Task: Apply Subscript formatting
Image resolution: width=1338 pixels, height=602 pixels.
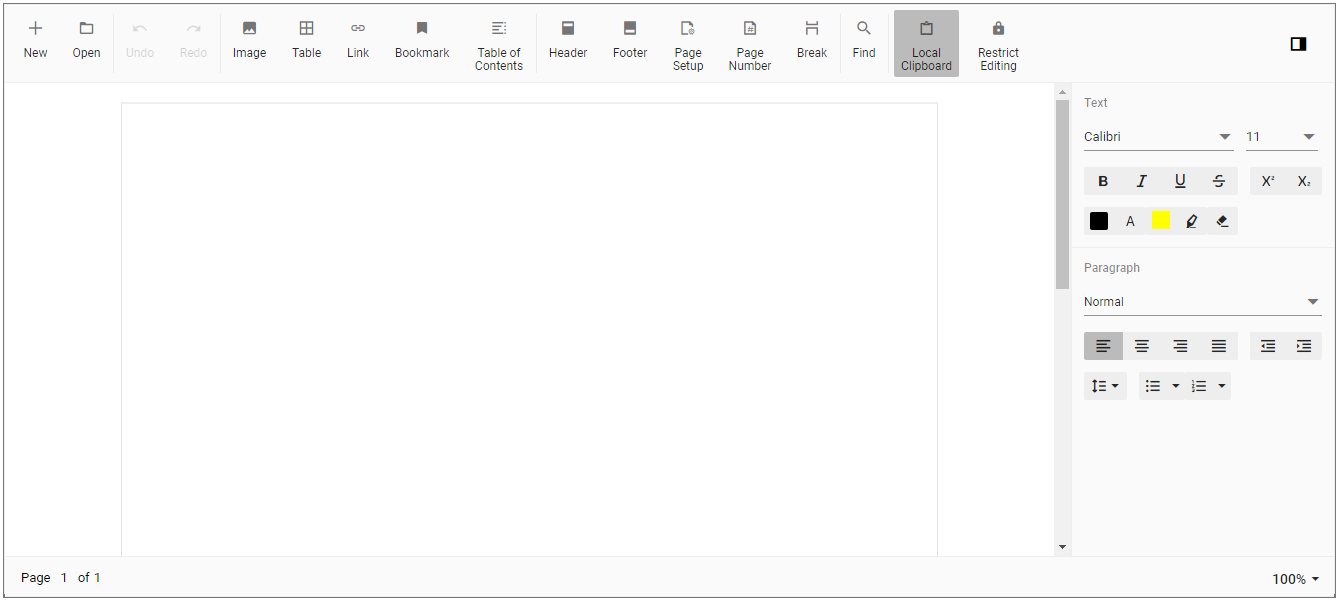Action: pyautogui.click(x=1304, y=181)
